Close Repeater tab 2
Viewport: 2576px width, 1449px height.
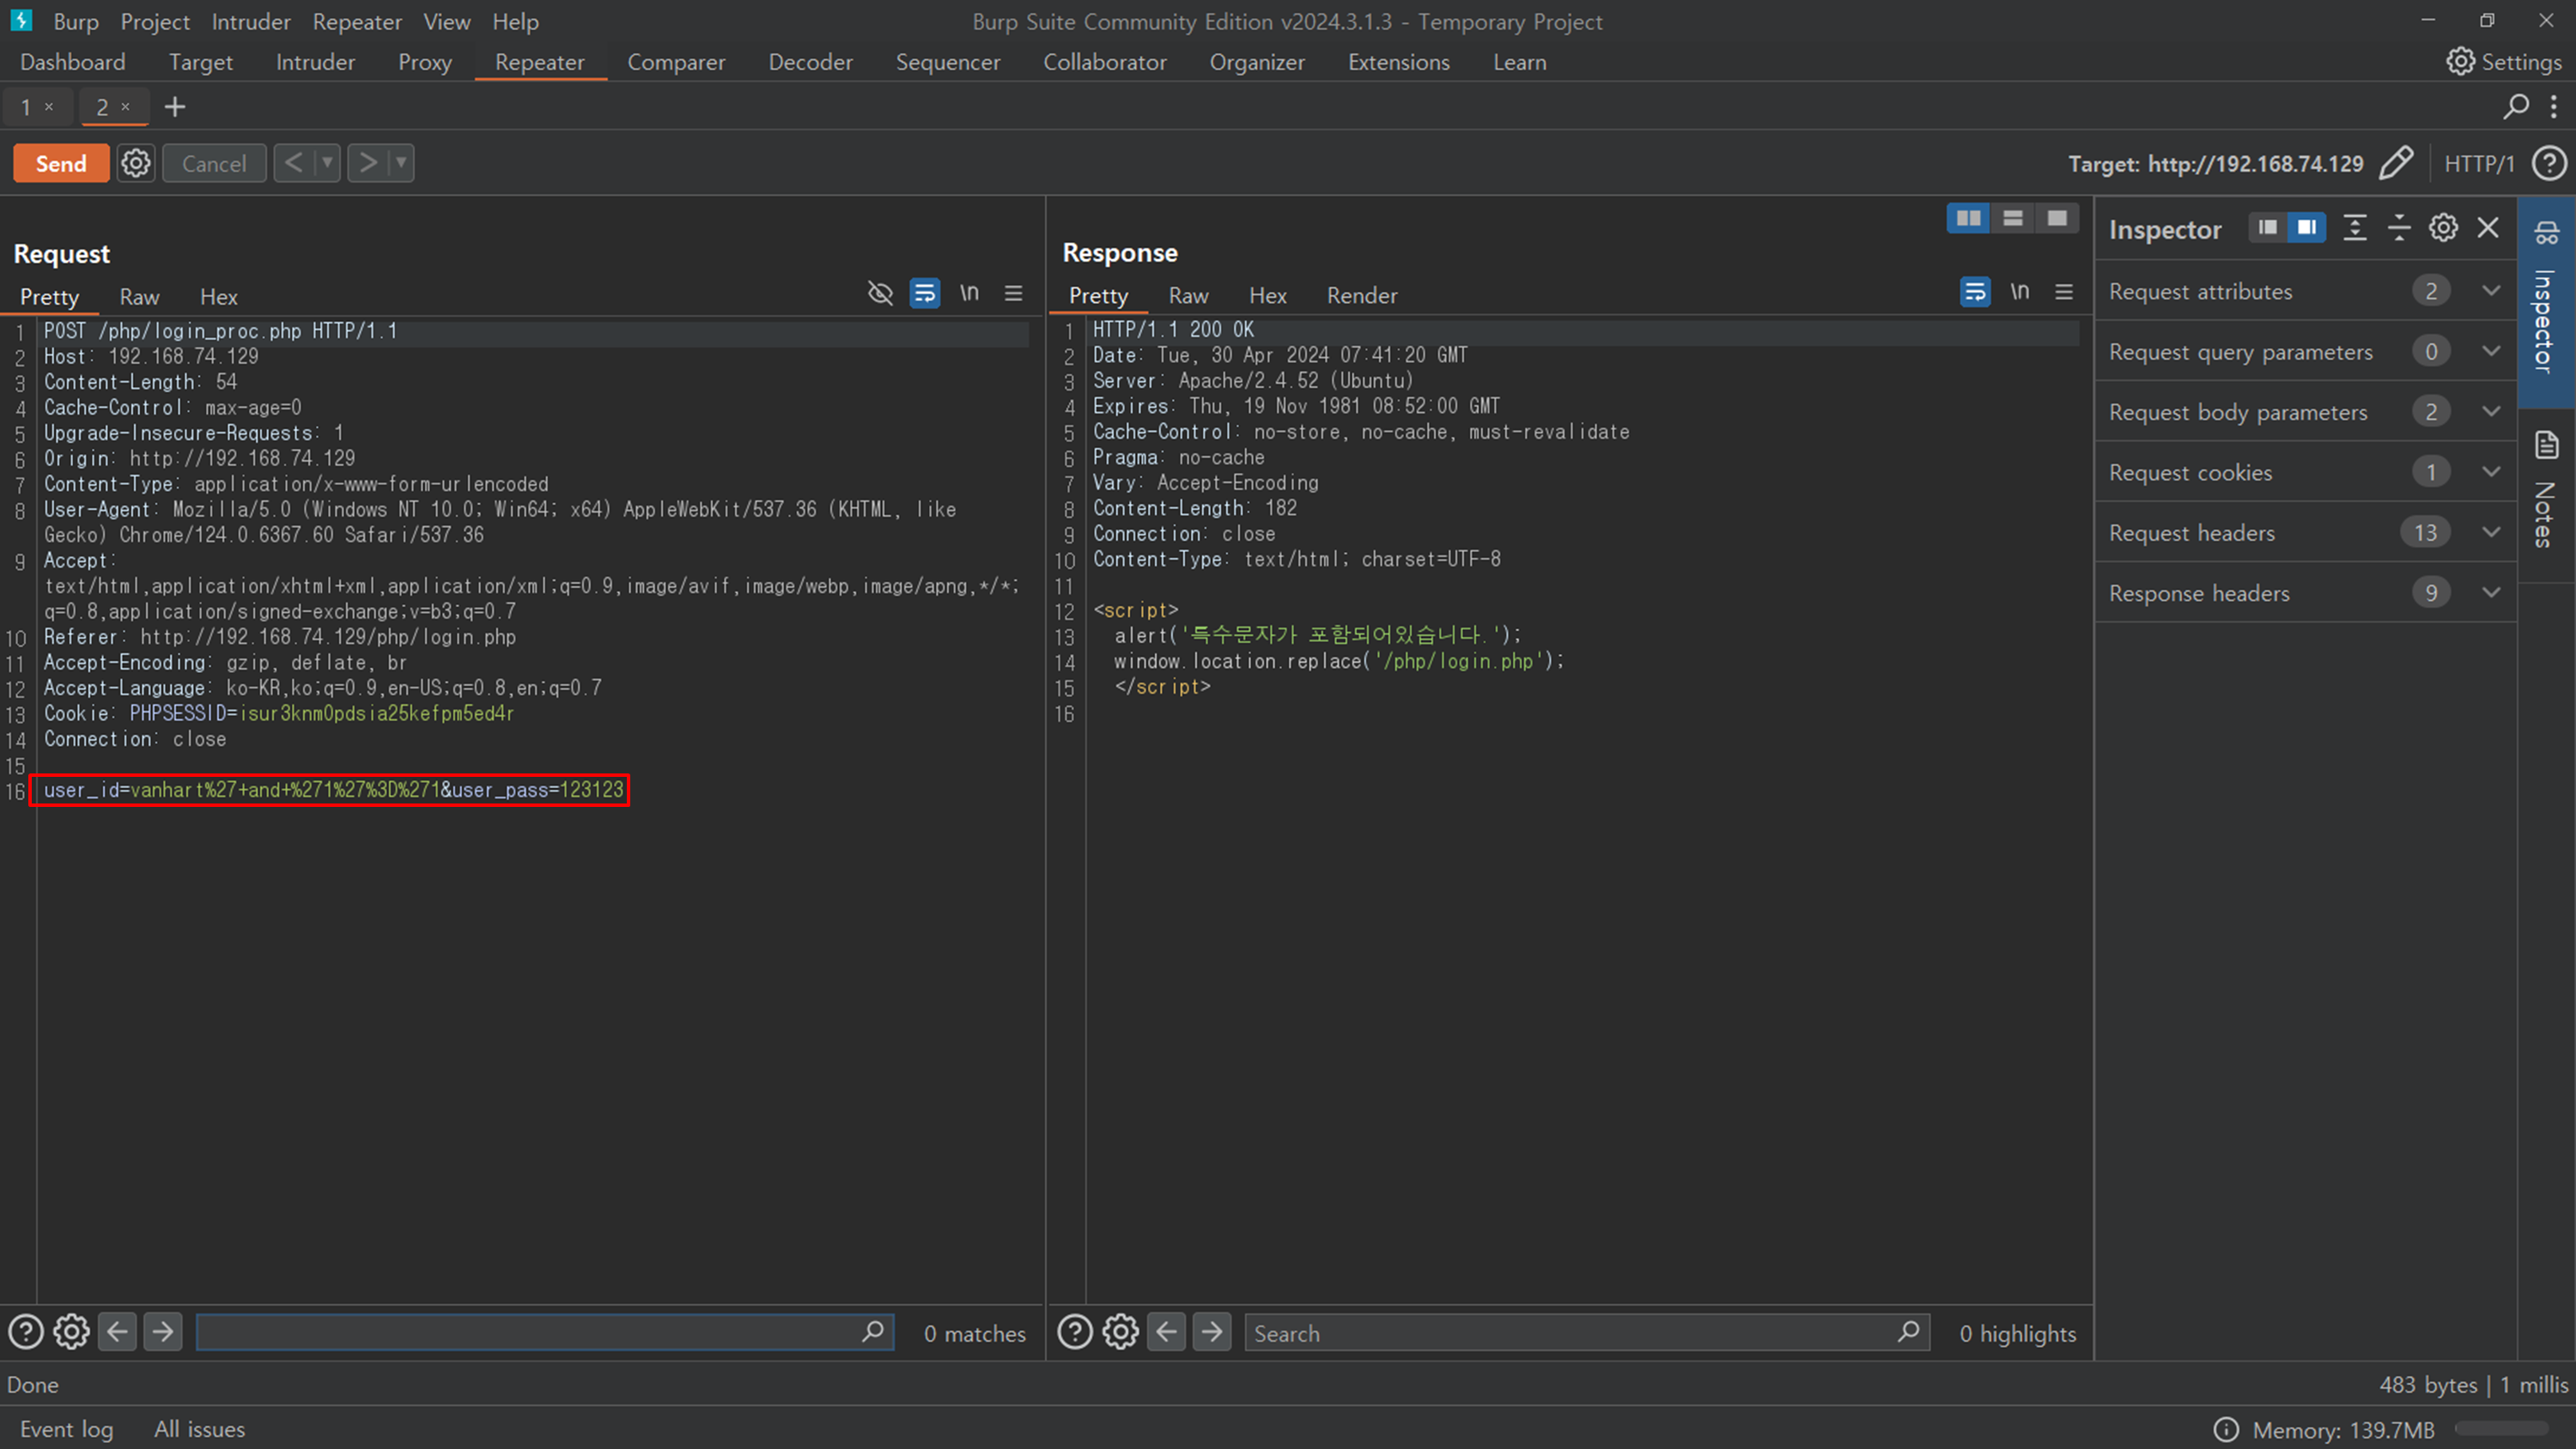coord(125,106)
